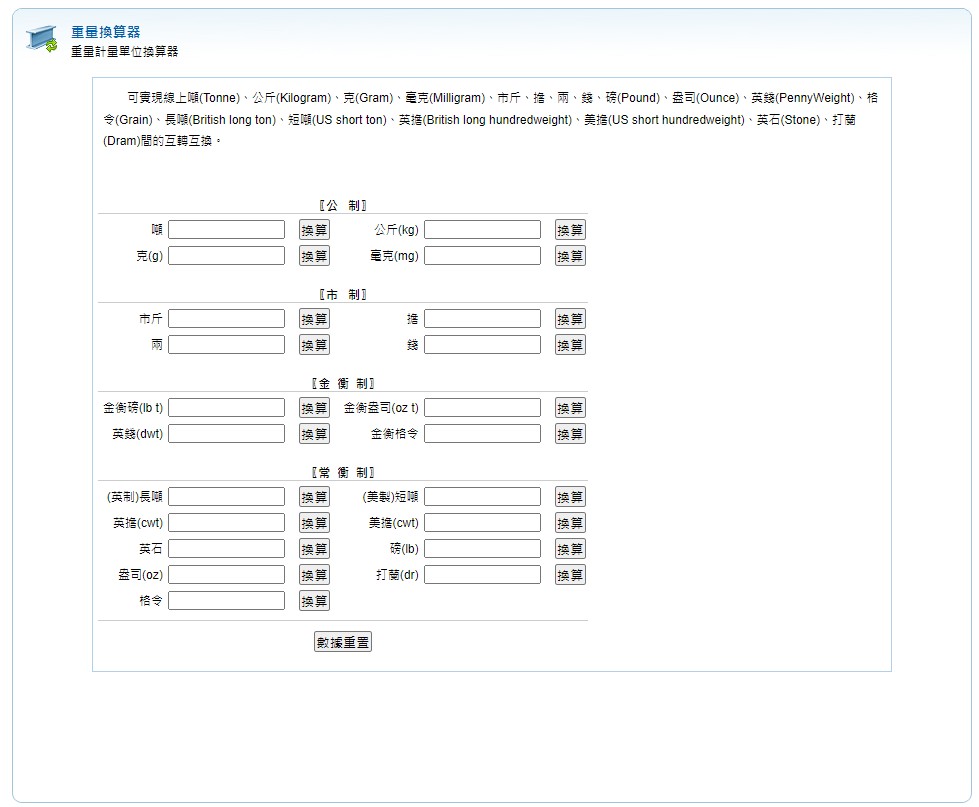
Task: Focus the 打蘭(dr) input field
Action: (x=483, y=575)
